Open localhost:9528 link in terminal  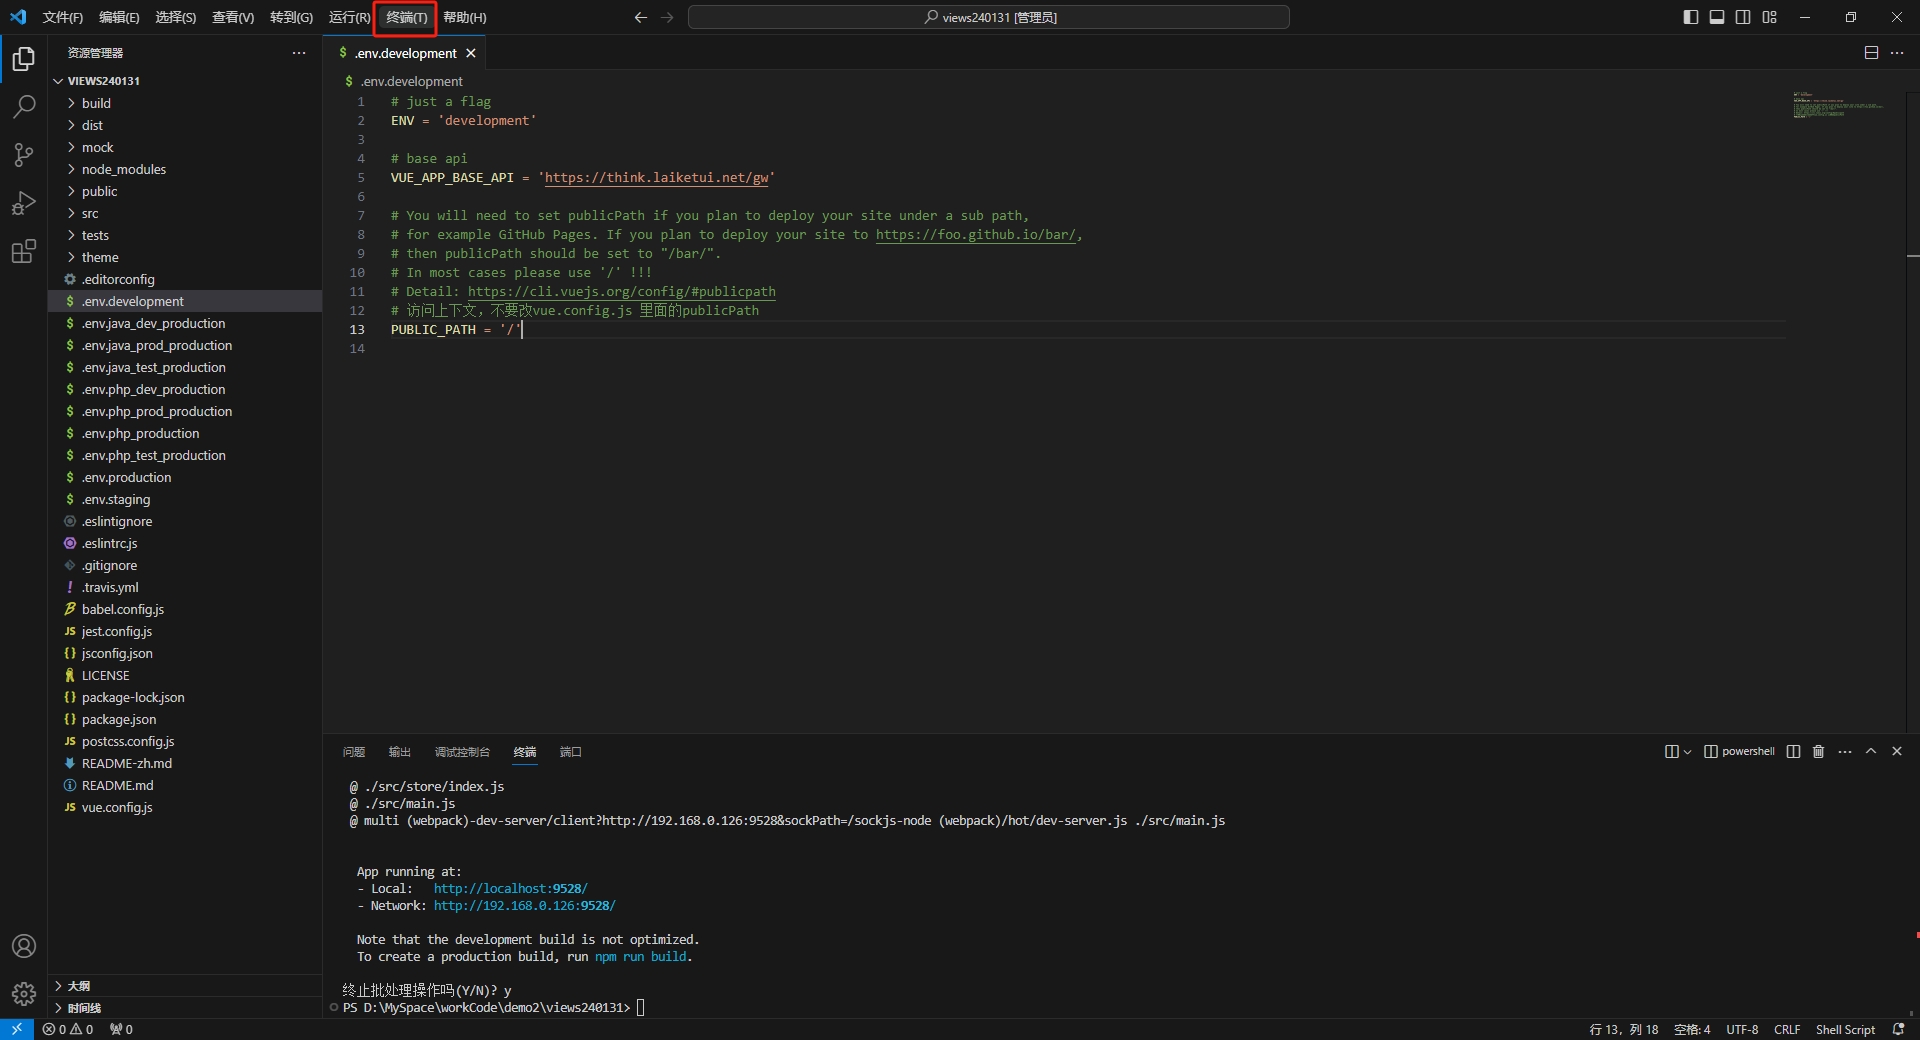(x=510, y=889)
